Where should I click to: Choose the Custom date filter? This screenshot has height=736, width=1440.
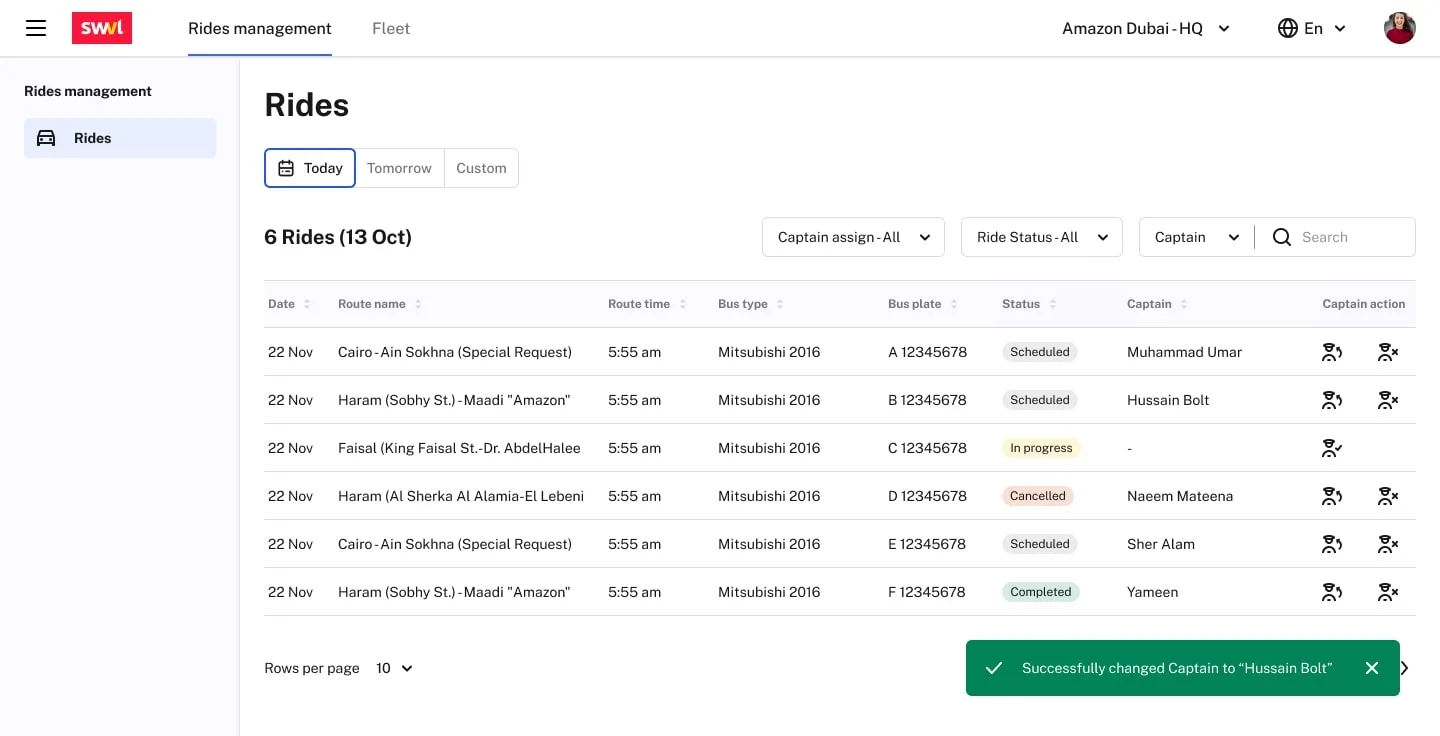(x=481, y=168)
